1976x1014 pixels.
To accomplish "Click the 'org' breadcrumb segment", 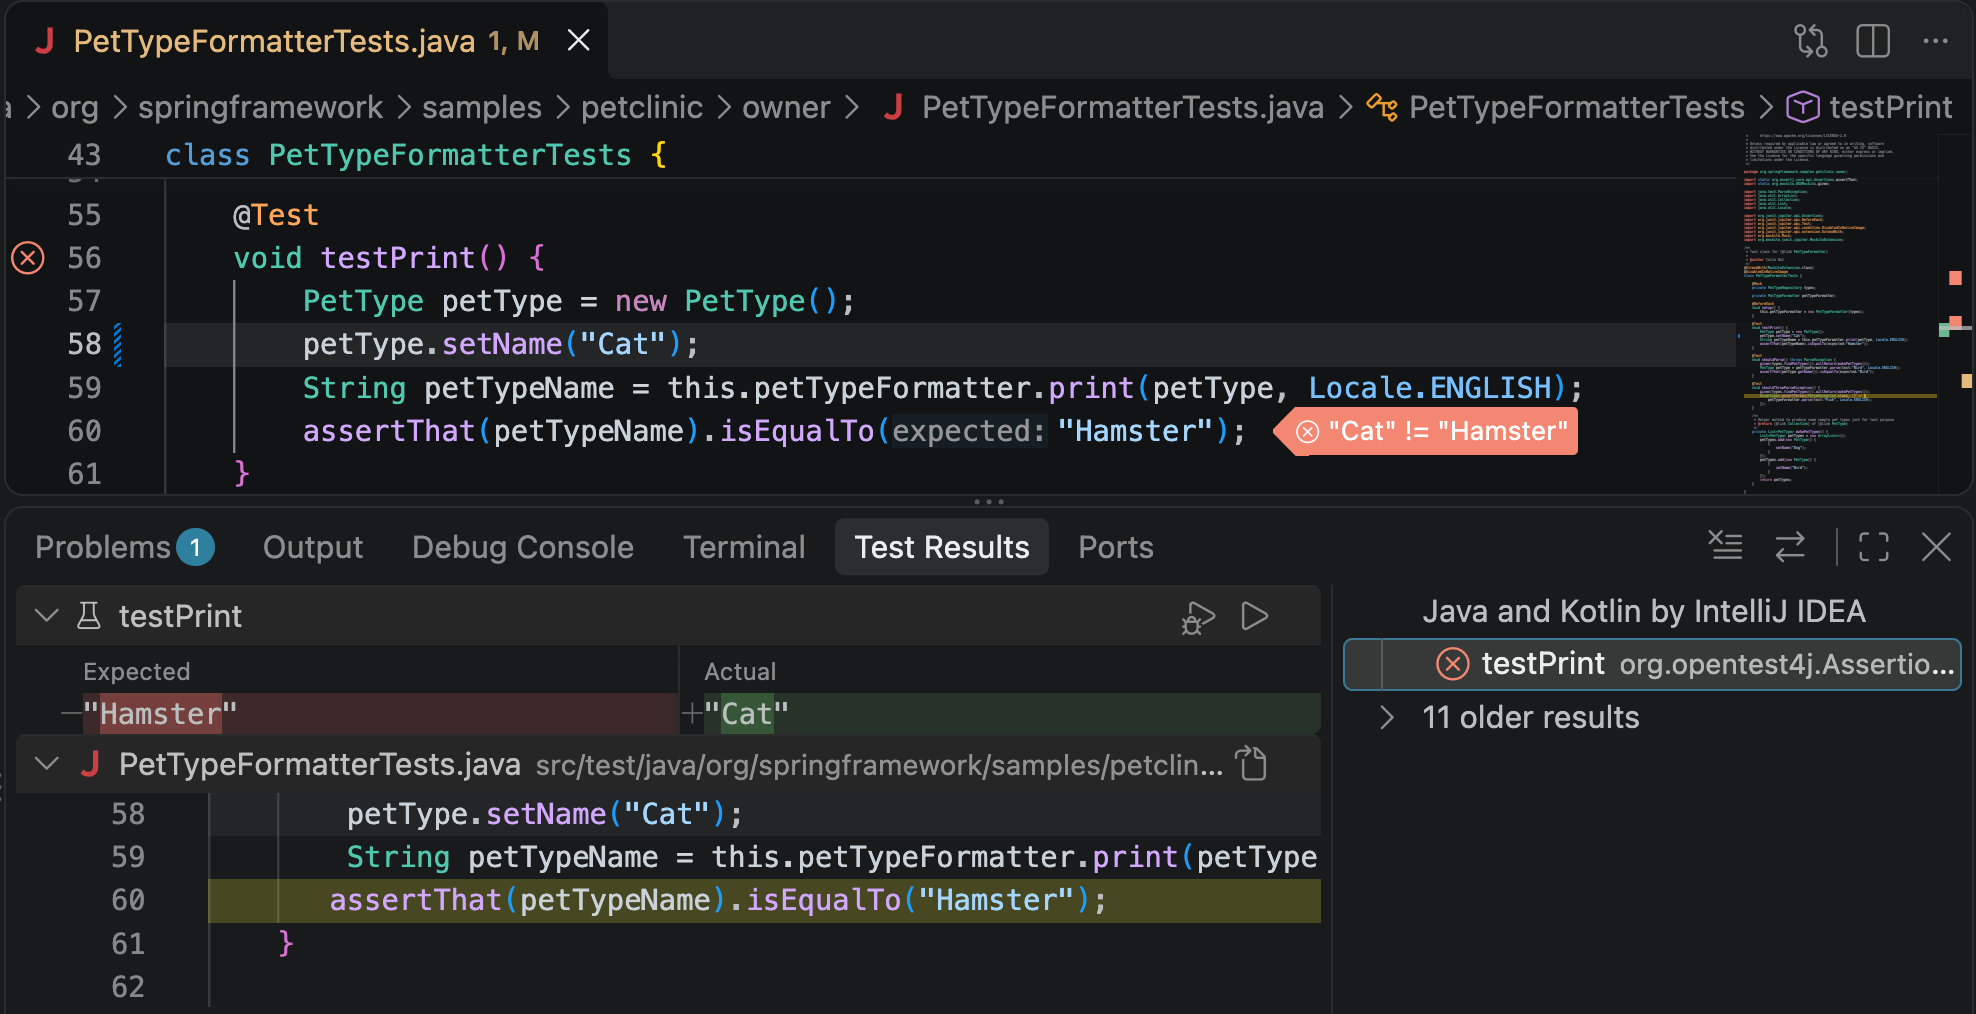I will 75,107.
